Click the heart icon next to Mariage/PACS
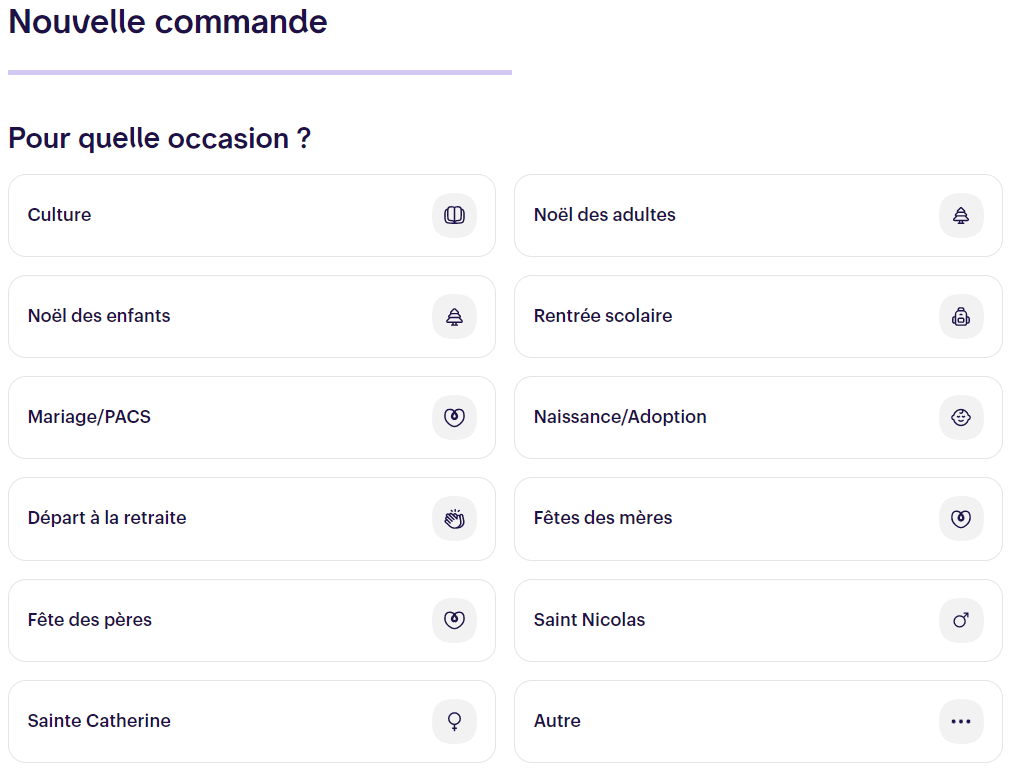The width and height of the screenshot is (1014, 776). (x=455, y=418)
